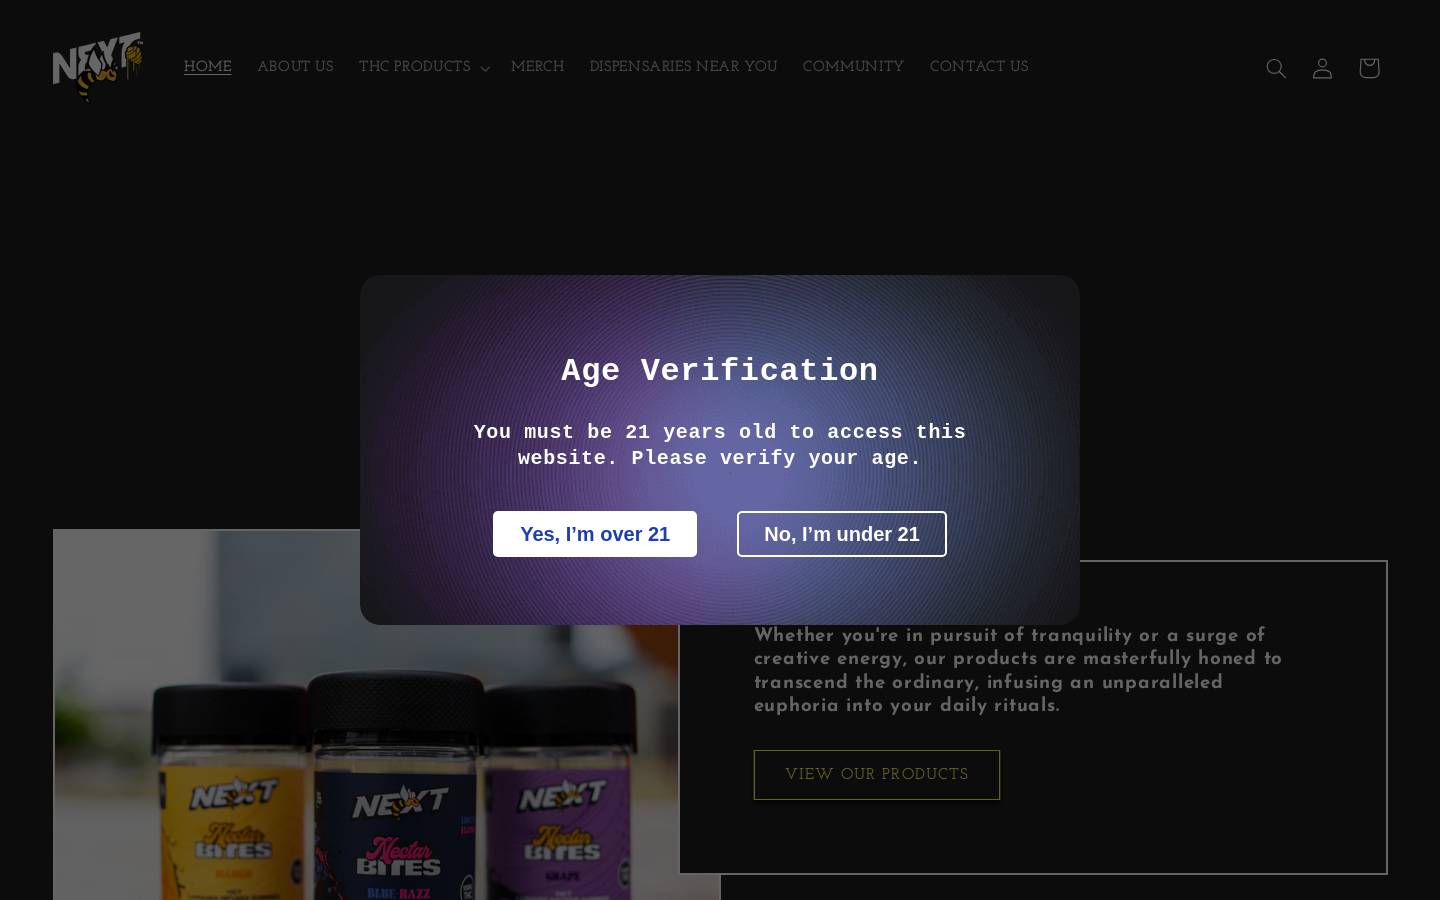1440x900 pixels.
Task: Click the View Our Products button
Action: coord(877,775)
